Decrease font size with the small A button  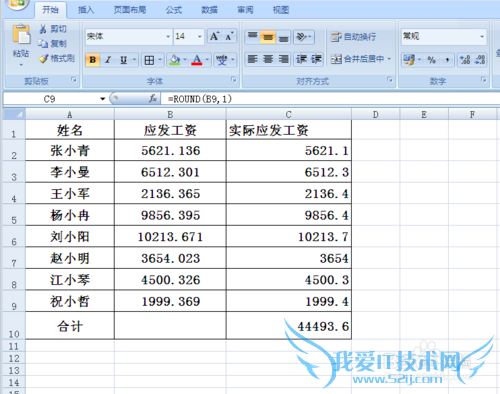click(229, 36)
